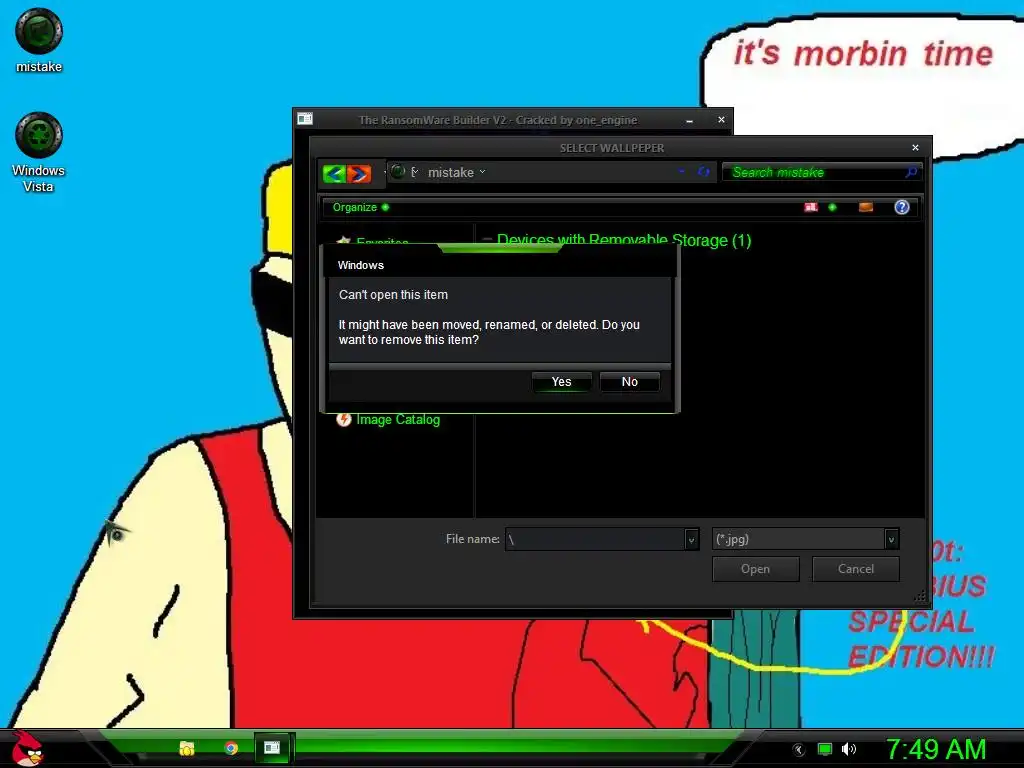Click the File name input field

click(595, 539)
